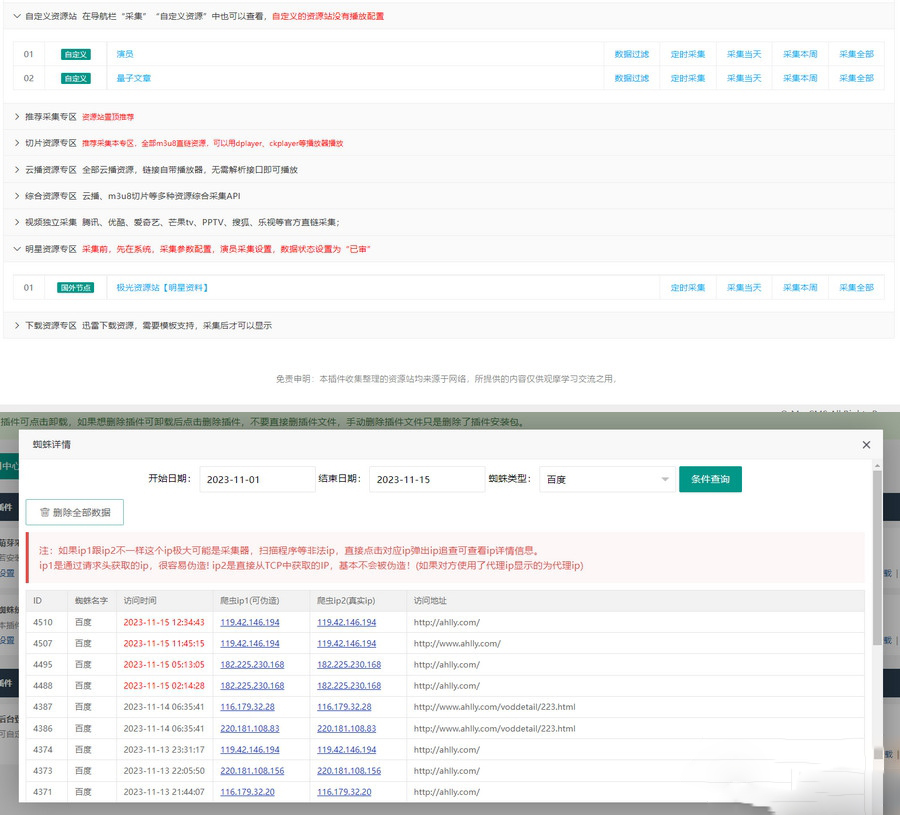The width and height of the screenshot is (900, 815).
Task: Click 数据过滤 for the 演员 row
Action: click(x=631, y=54)
